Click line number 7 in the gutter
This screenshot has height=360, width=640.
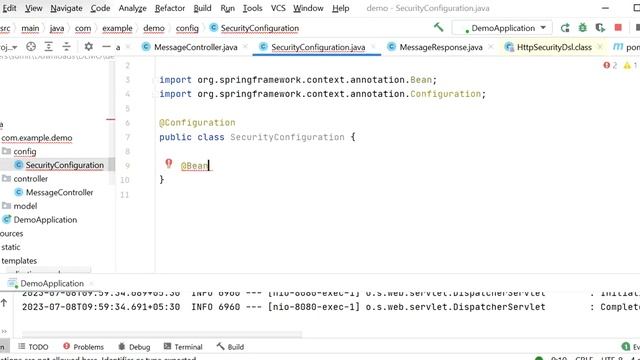click(127, 137)
